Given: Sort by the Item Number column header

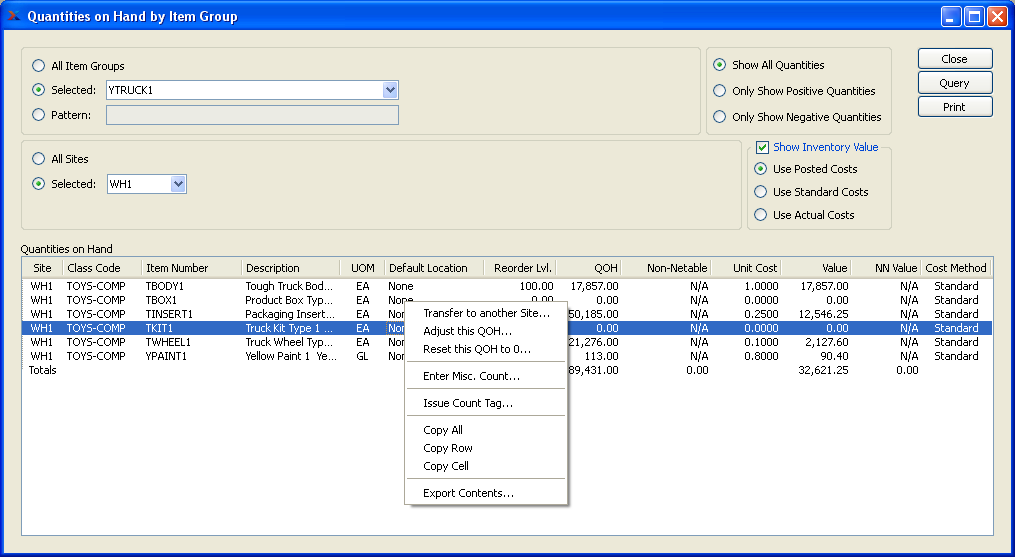Looking at the screenshot, I should pyautogui.click(x=177, y=268).
